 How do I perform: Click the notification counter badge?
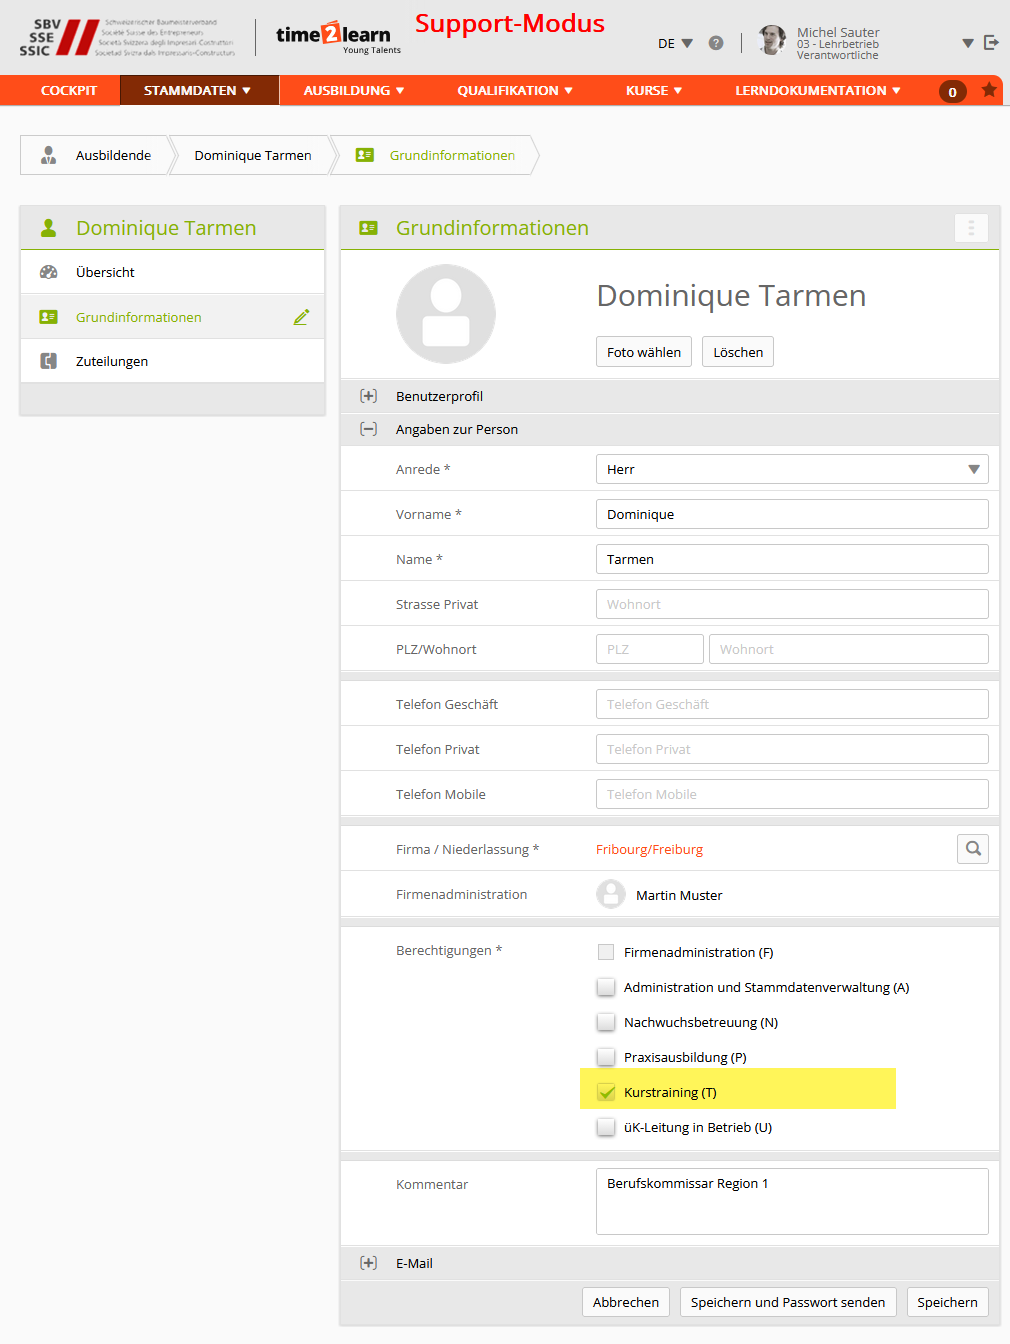(952, 92)
